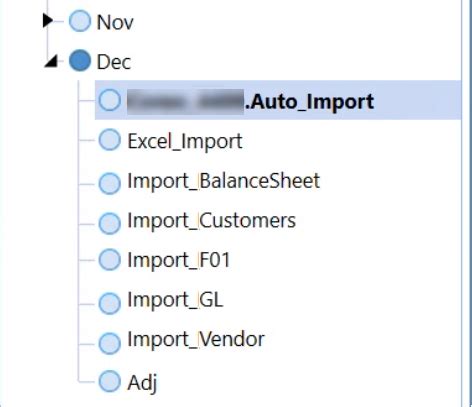Expand the Nov tree node arrow

(48, 21)
